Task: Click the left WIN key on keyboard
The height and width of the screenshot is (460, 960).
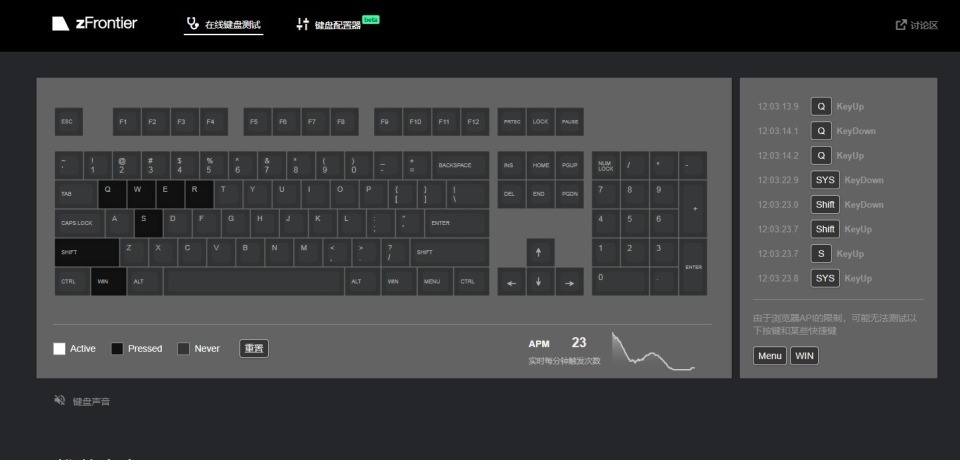Action: (108, 282)
